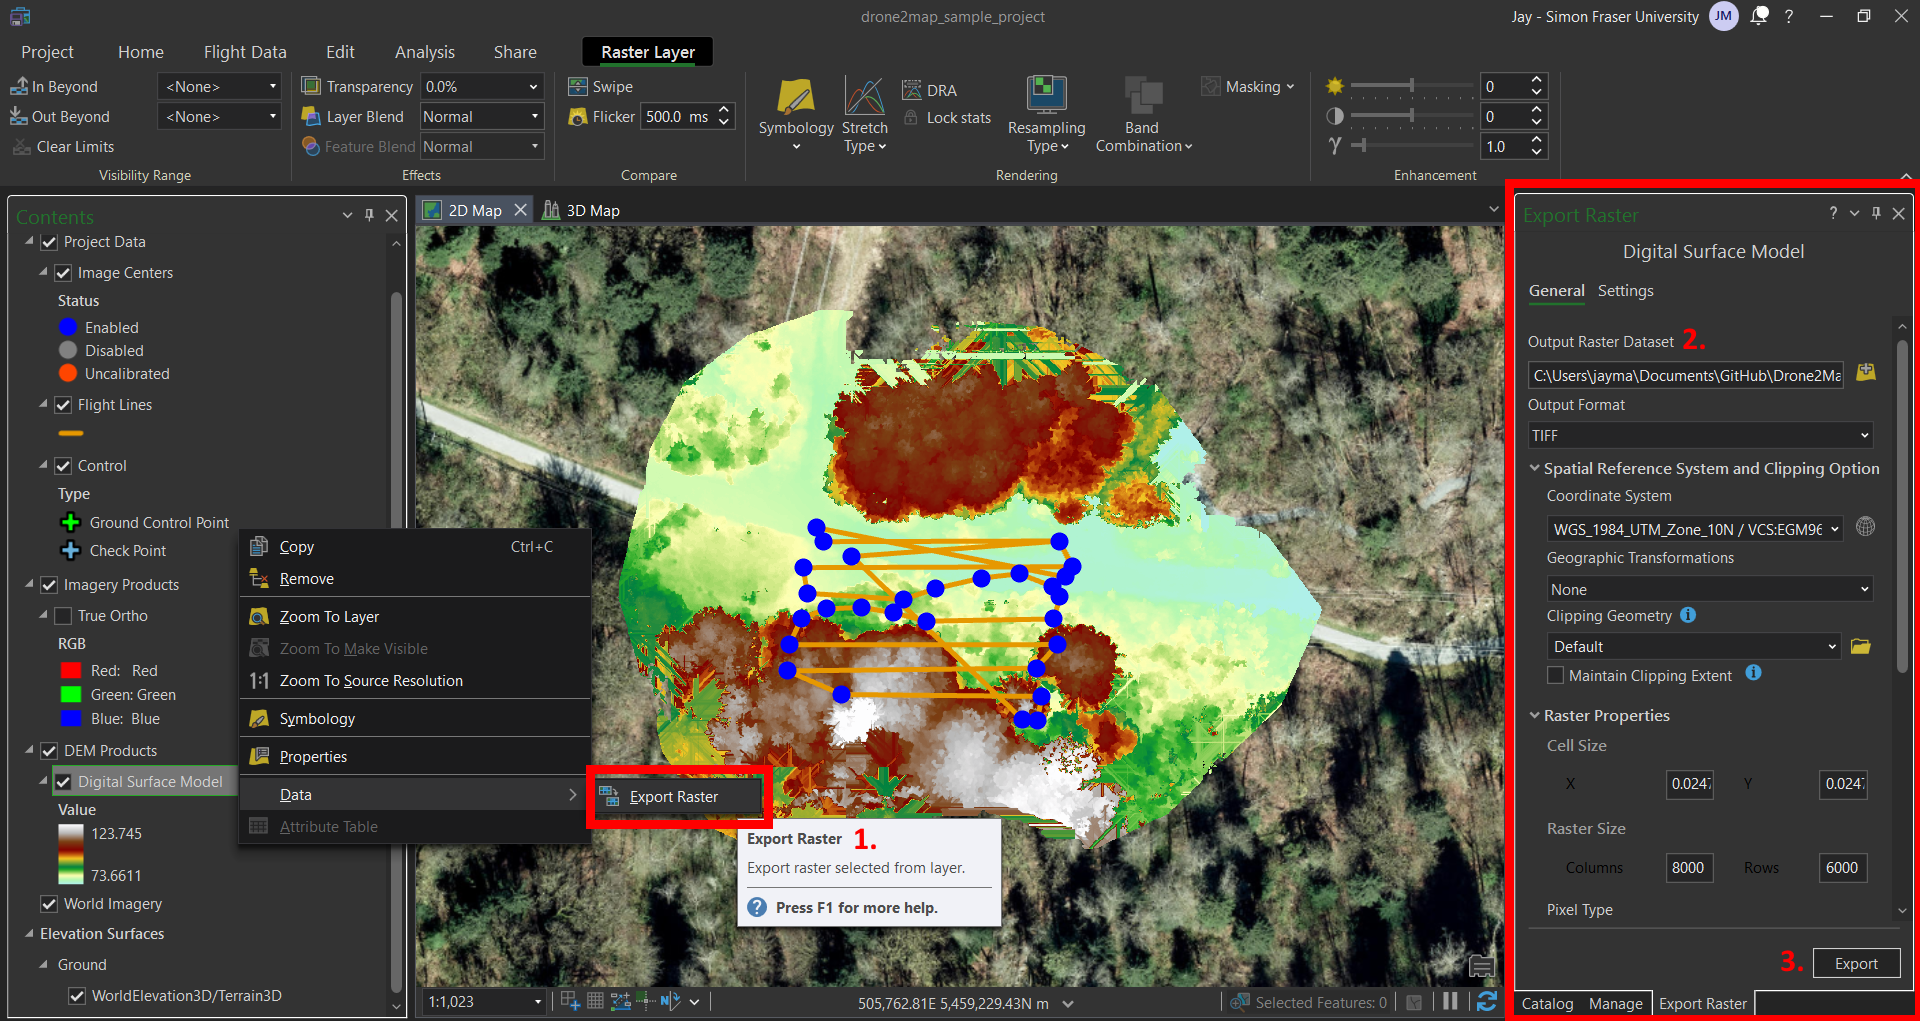Click the Stretch Type icon
1920x1021 pixels.
[x=864, y=97]
